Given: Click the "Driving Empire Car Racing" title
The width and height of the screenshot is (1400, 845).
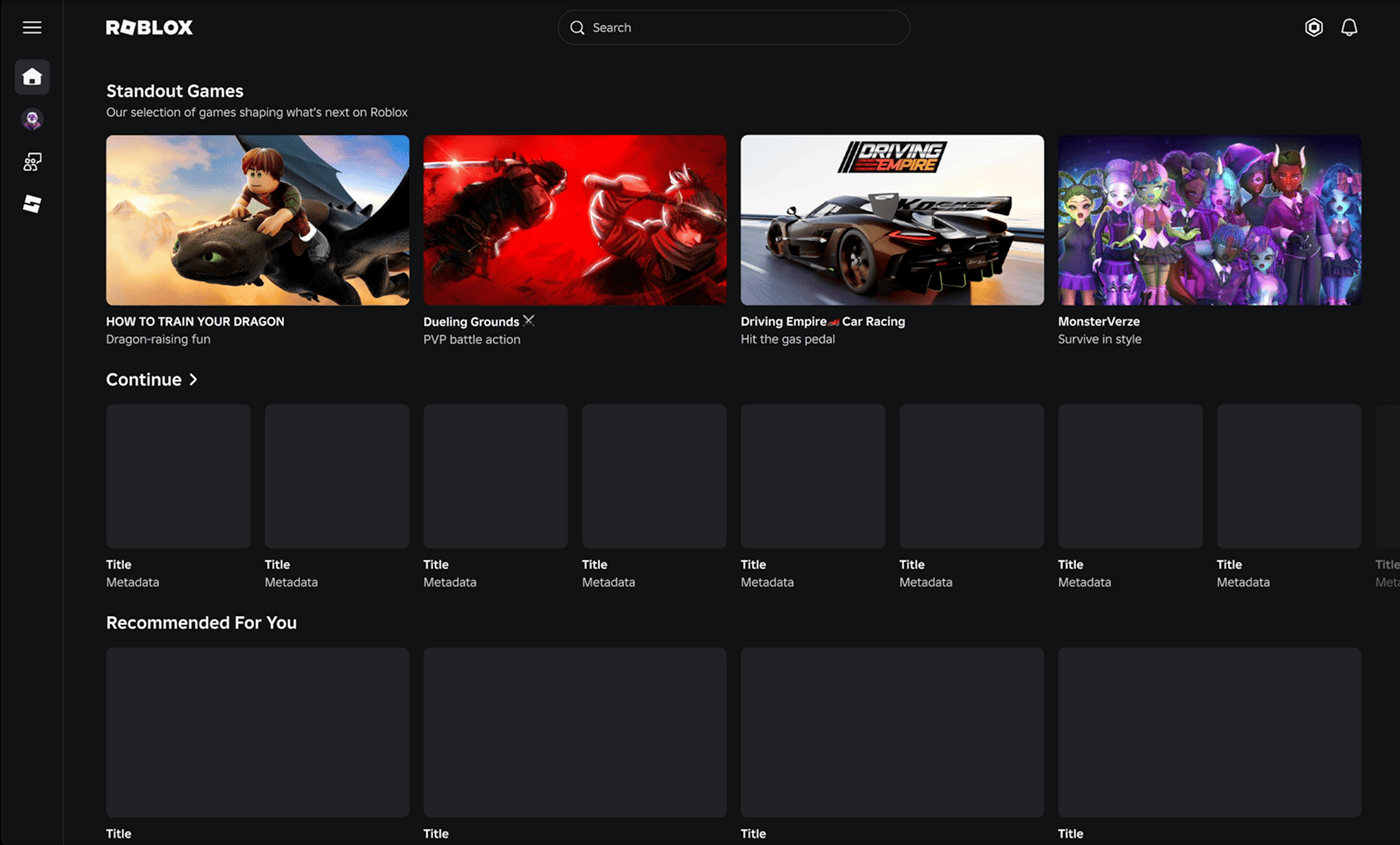Looking at the screenshot, I should coord(823,322).
